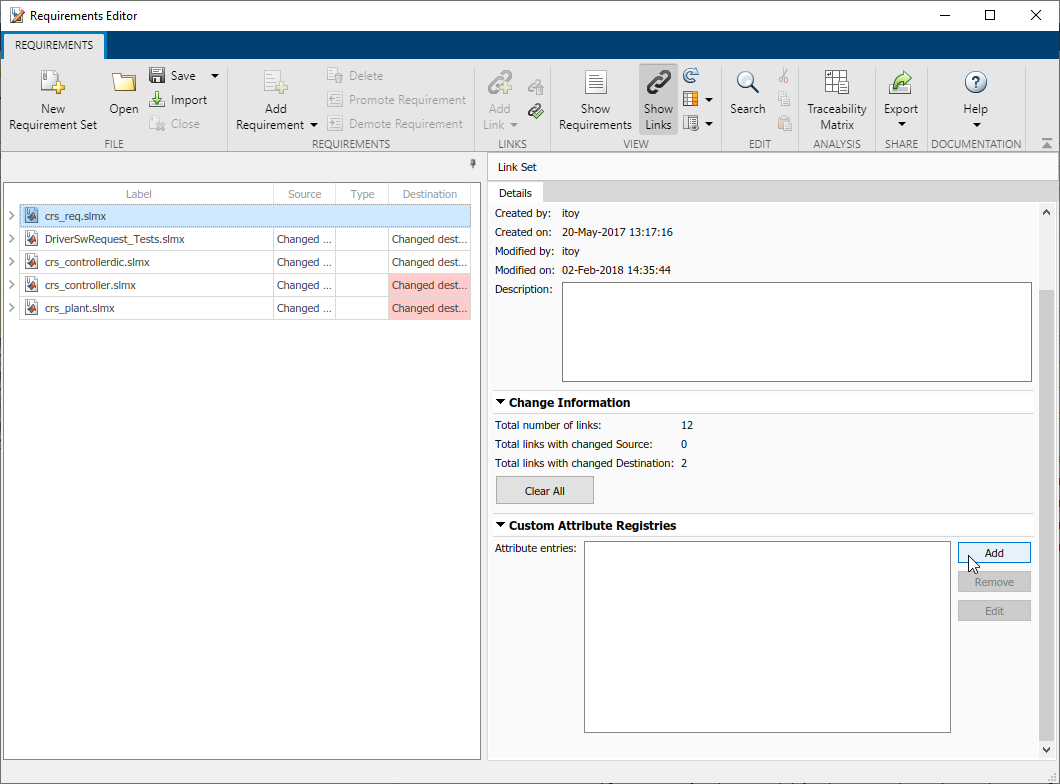Switch to the REQUIREMENTS ribbon tab
This screenshot has width=1060, height=784.
(53, 45)
